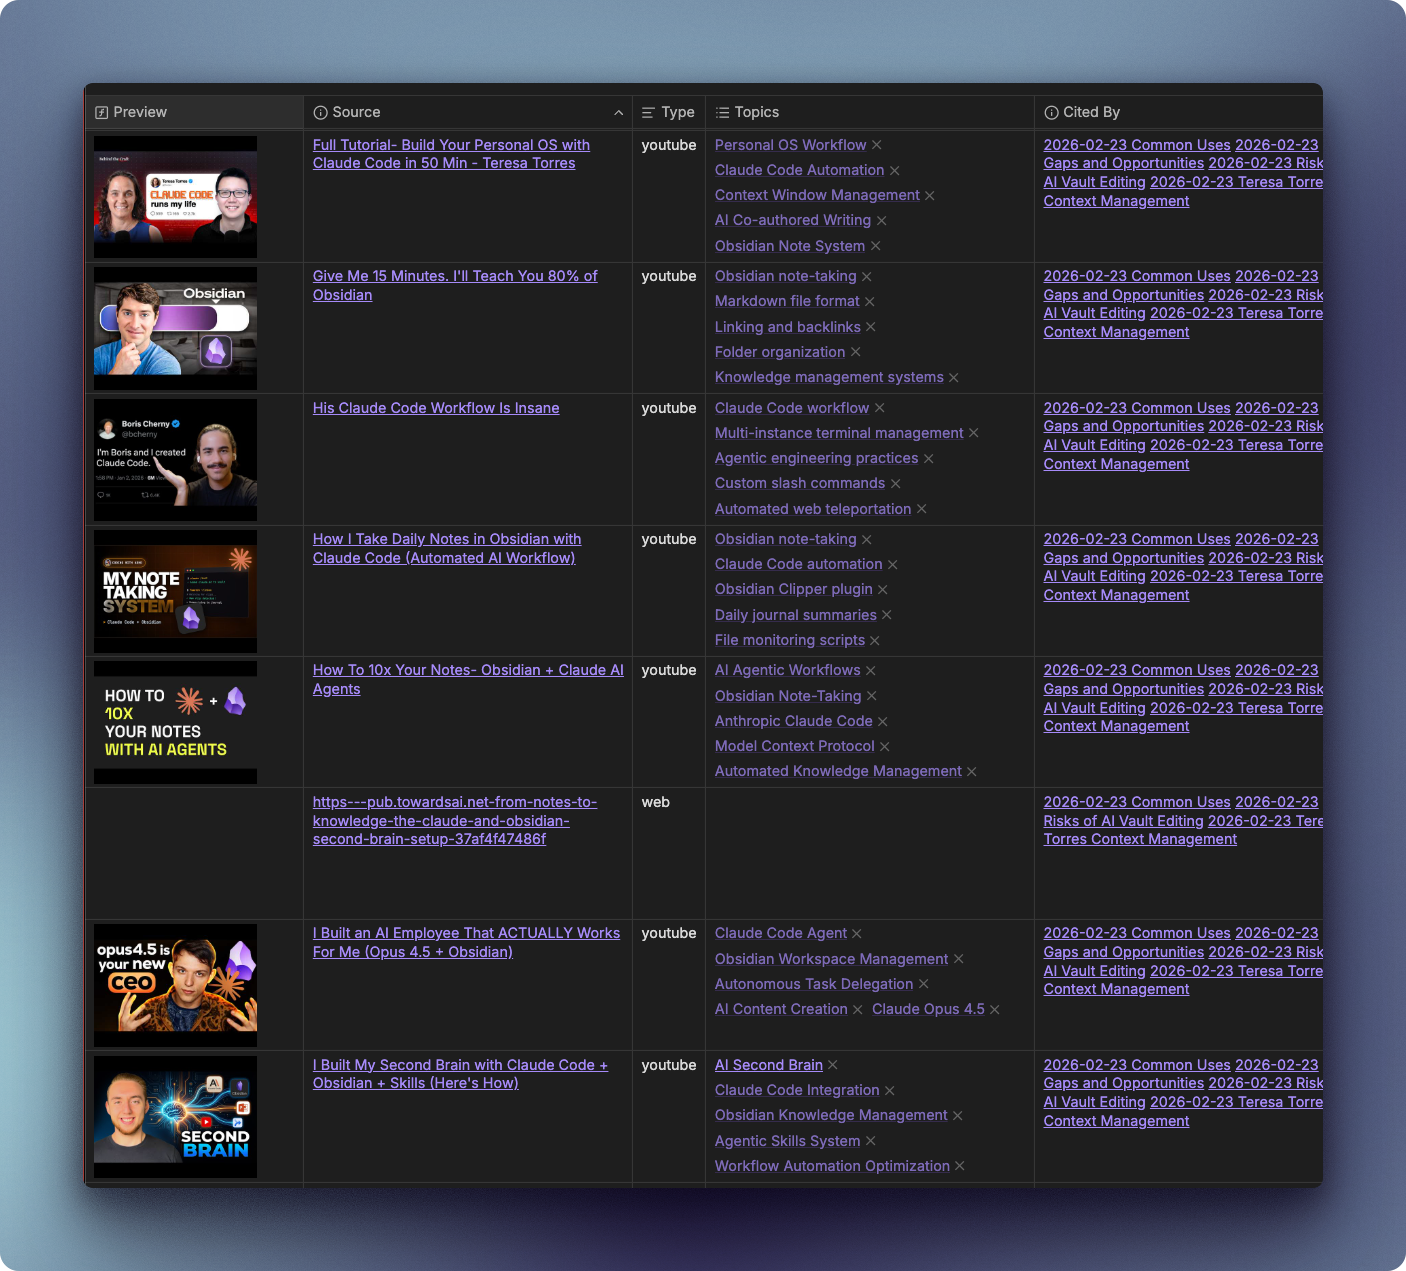Click the Topics column list icon

pos(722,113)
